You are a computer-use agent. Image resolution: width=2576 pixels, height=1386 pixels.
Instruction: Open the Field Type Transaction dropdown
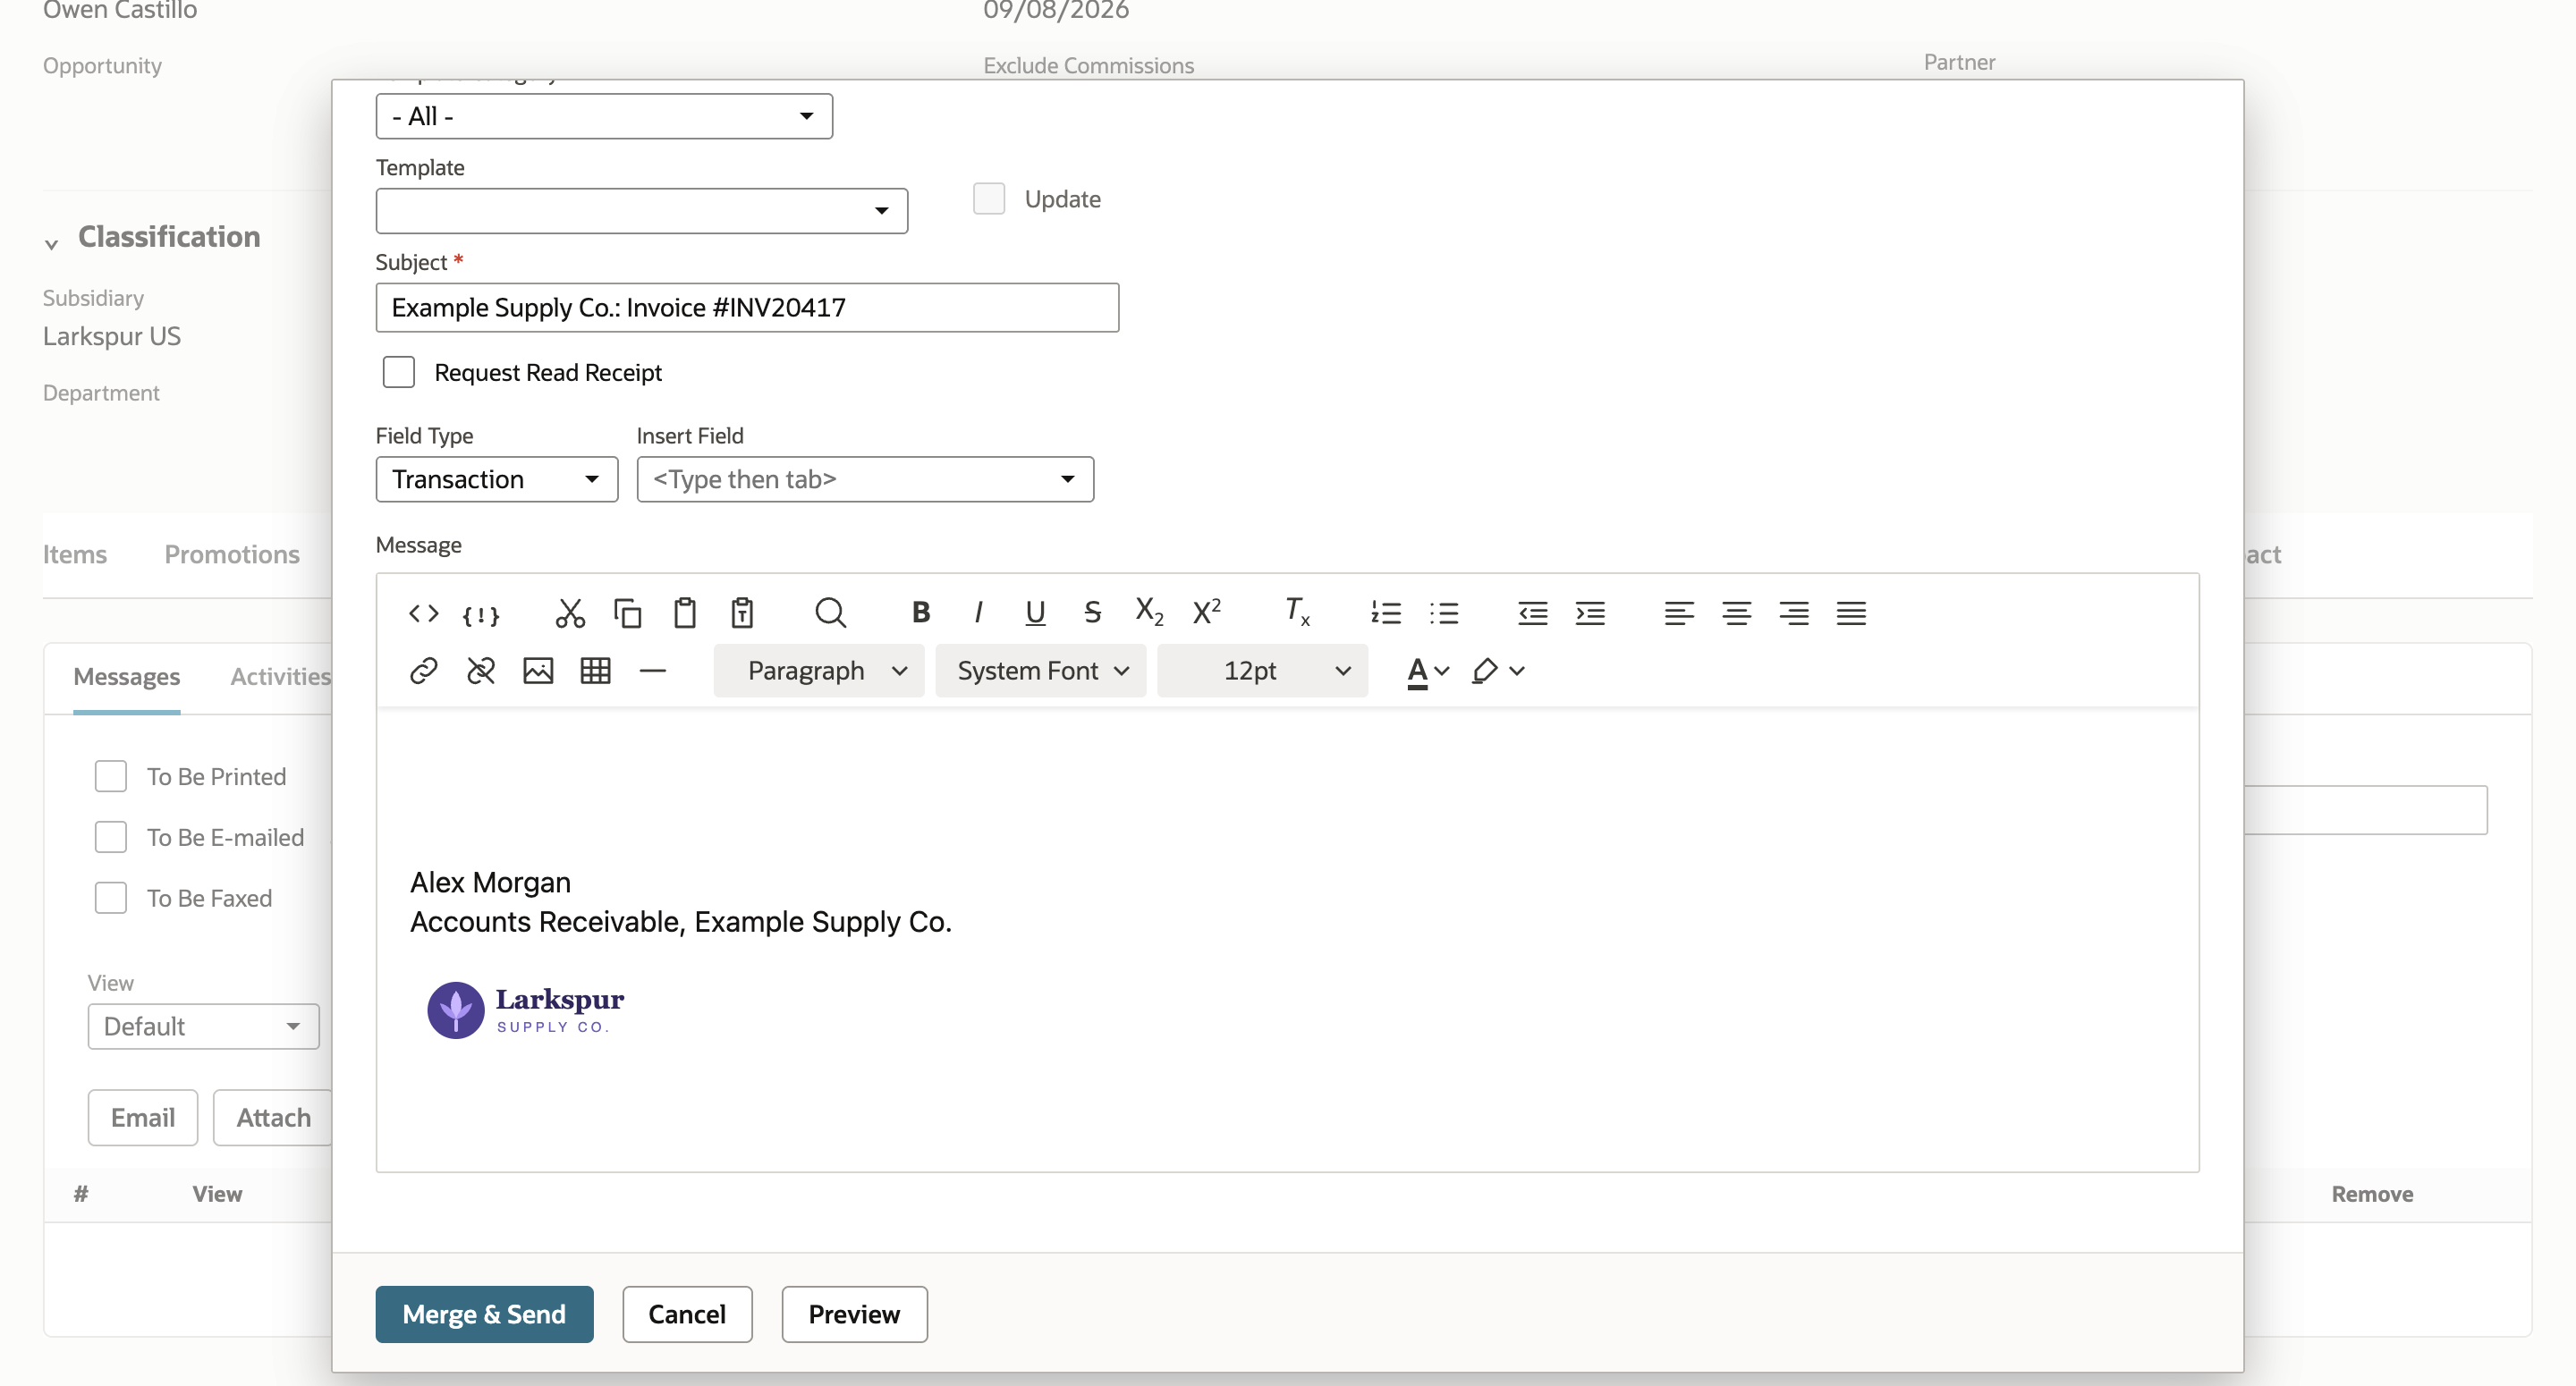pyautogui.click(x=497, y=479)
